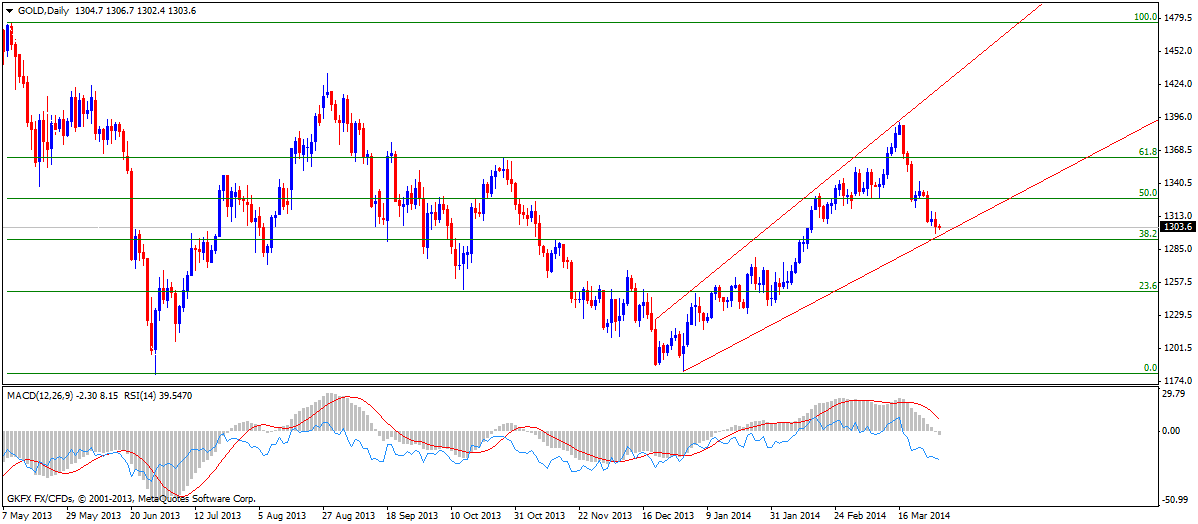Click the 12 Jul 2013 date label
This screenshot has height=524, width=1198.
[x=220, y=515]
